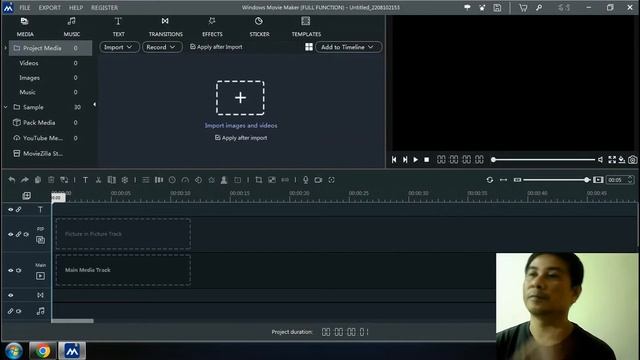
Task: Adjust the 00:05 duration stepper arrows
Action: [630, 180]
